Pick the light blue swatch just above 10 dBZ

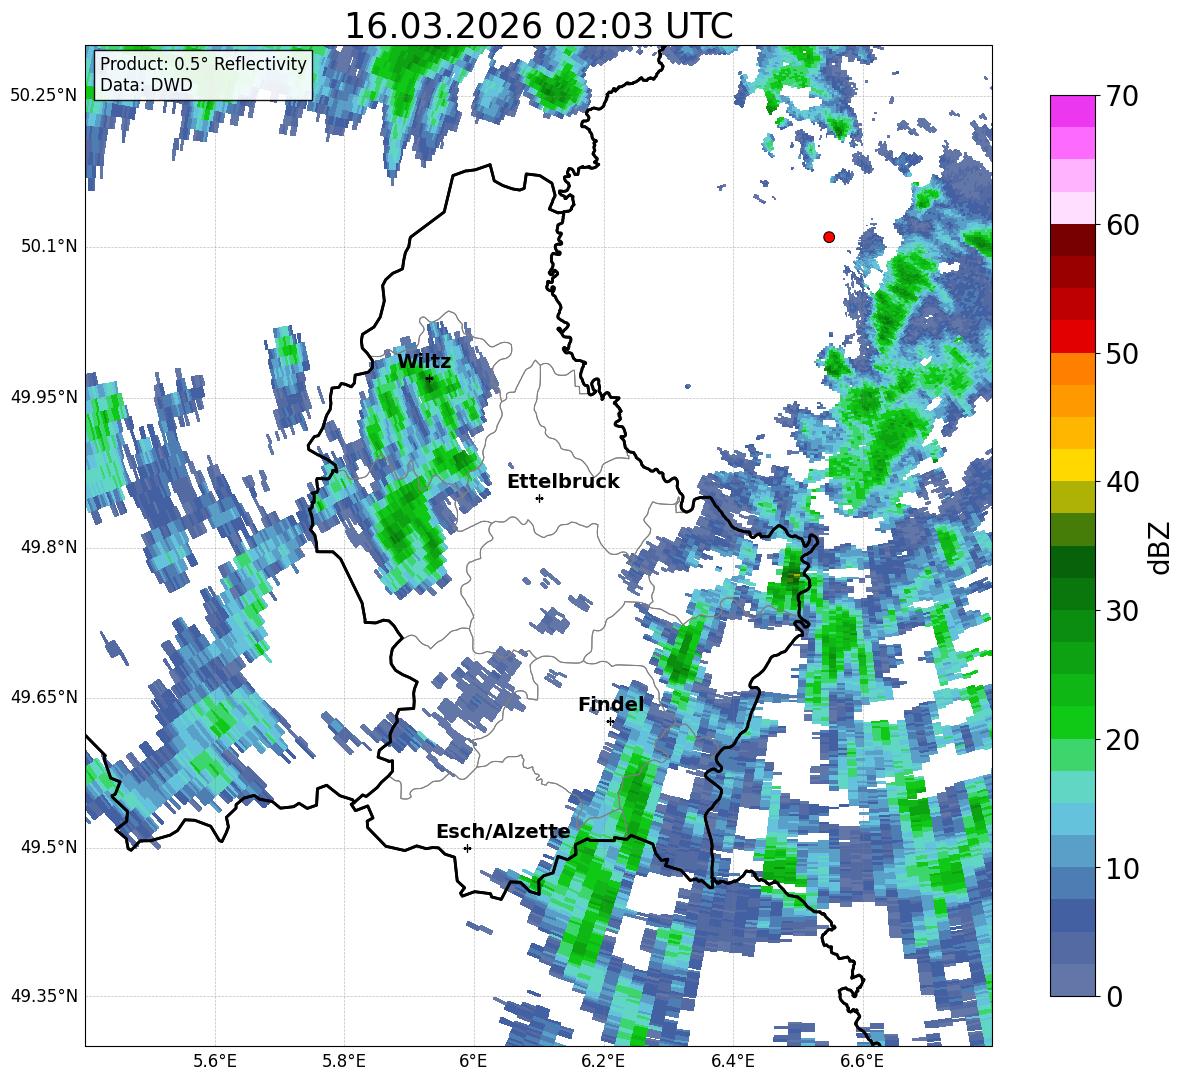point(1072,851)
